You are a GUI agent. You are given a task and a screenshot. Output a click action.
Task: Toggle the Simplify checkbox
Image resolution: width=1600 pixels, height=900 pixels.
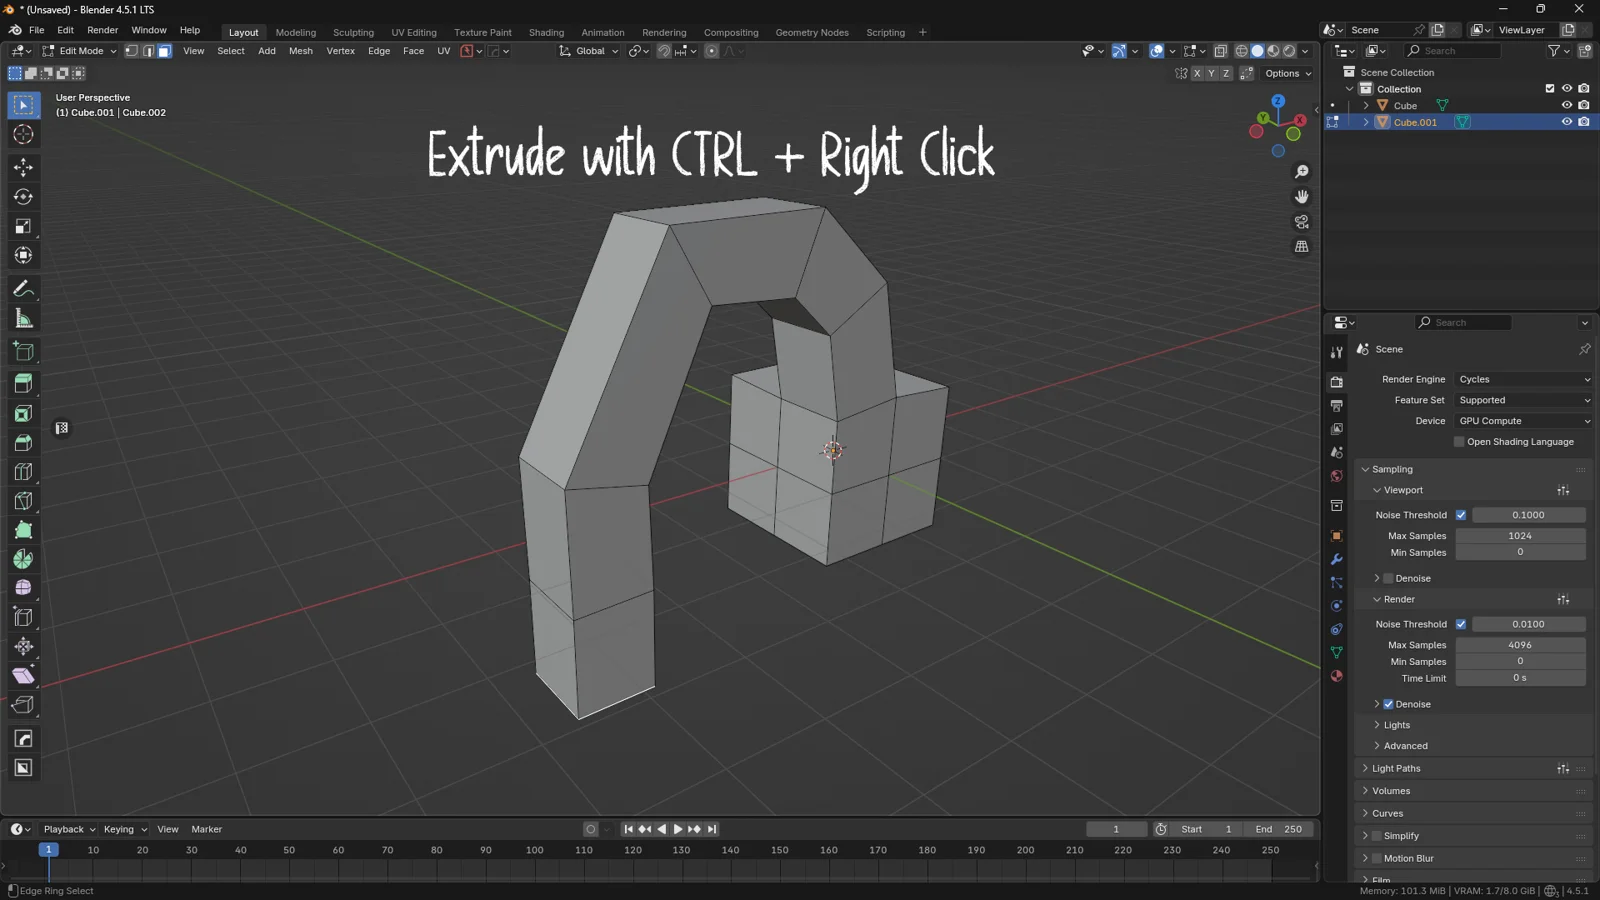coord(1376,836)
